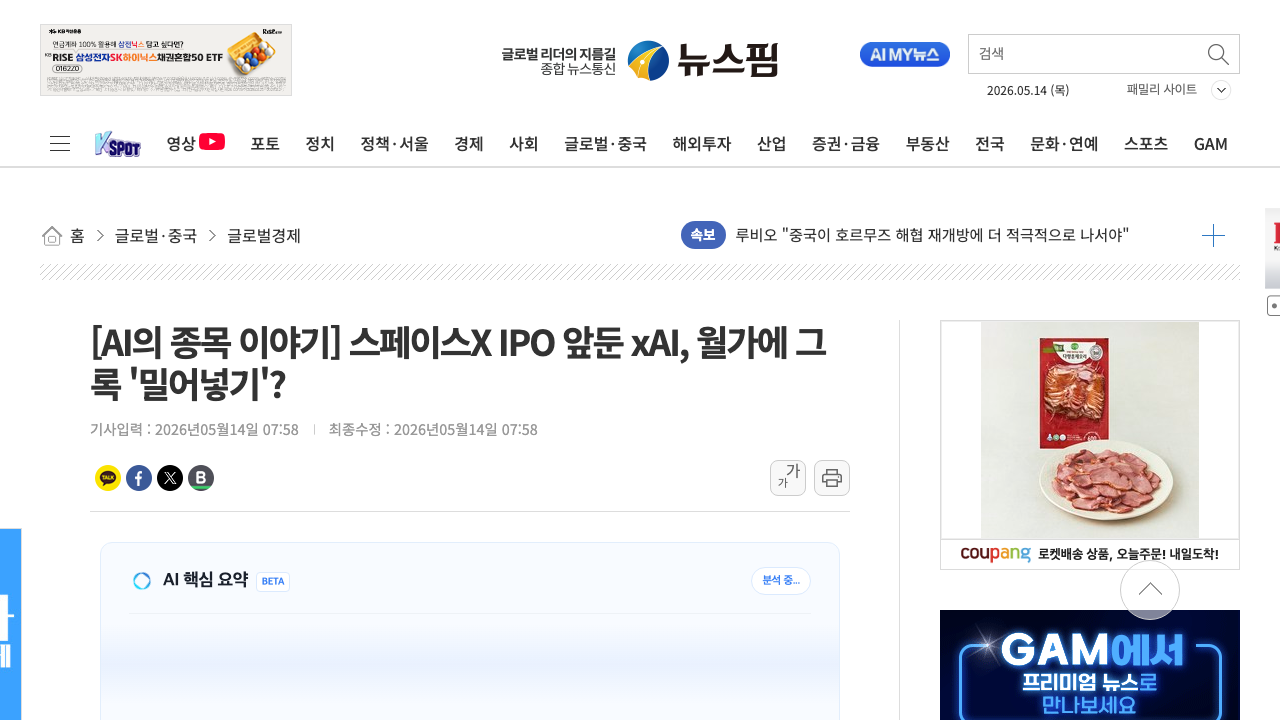
Task: Open the 증권·금융 menu
Action: point(846,144)
